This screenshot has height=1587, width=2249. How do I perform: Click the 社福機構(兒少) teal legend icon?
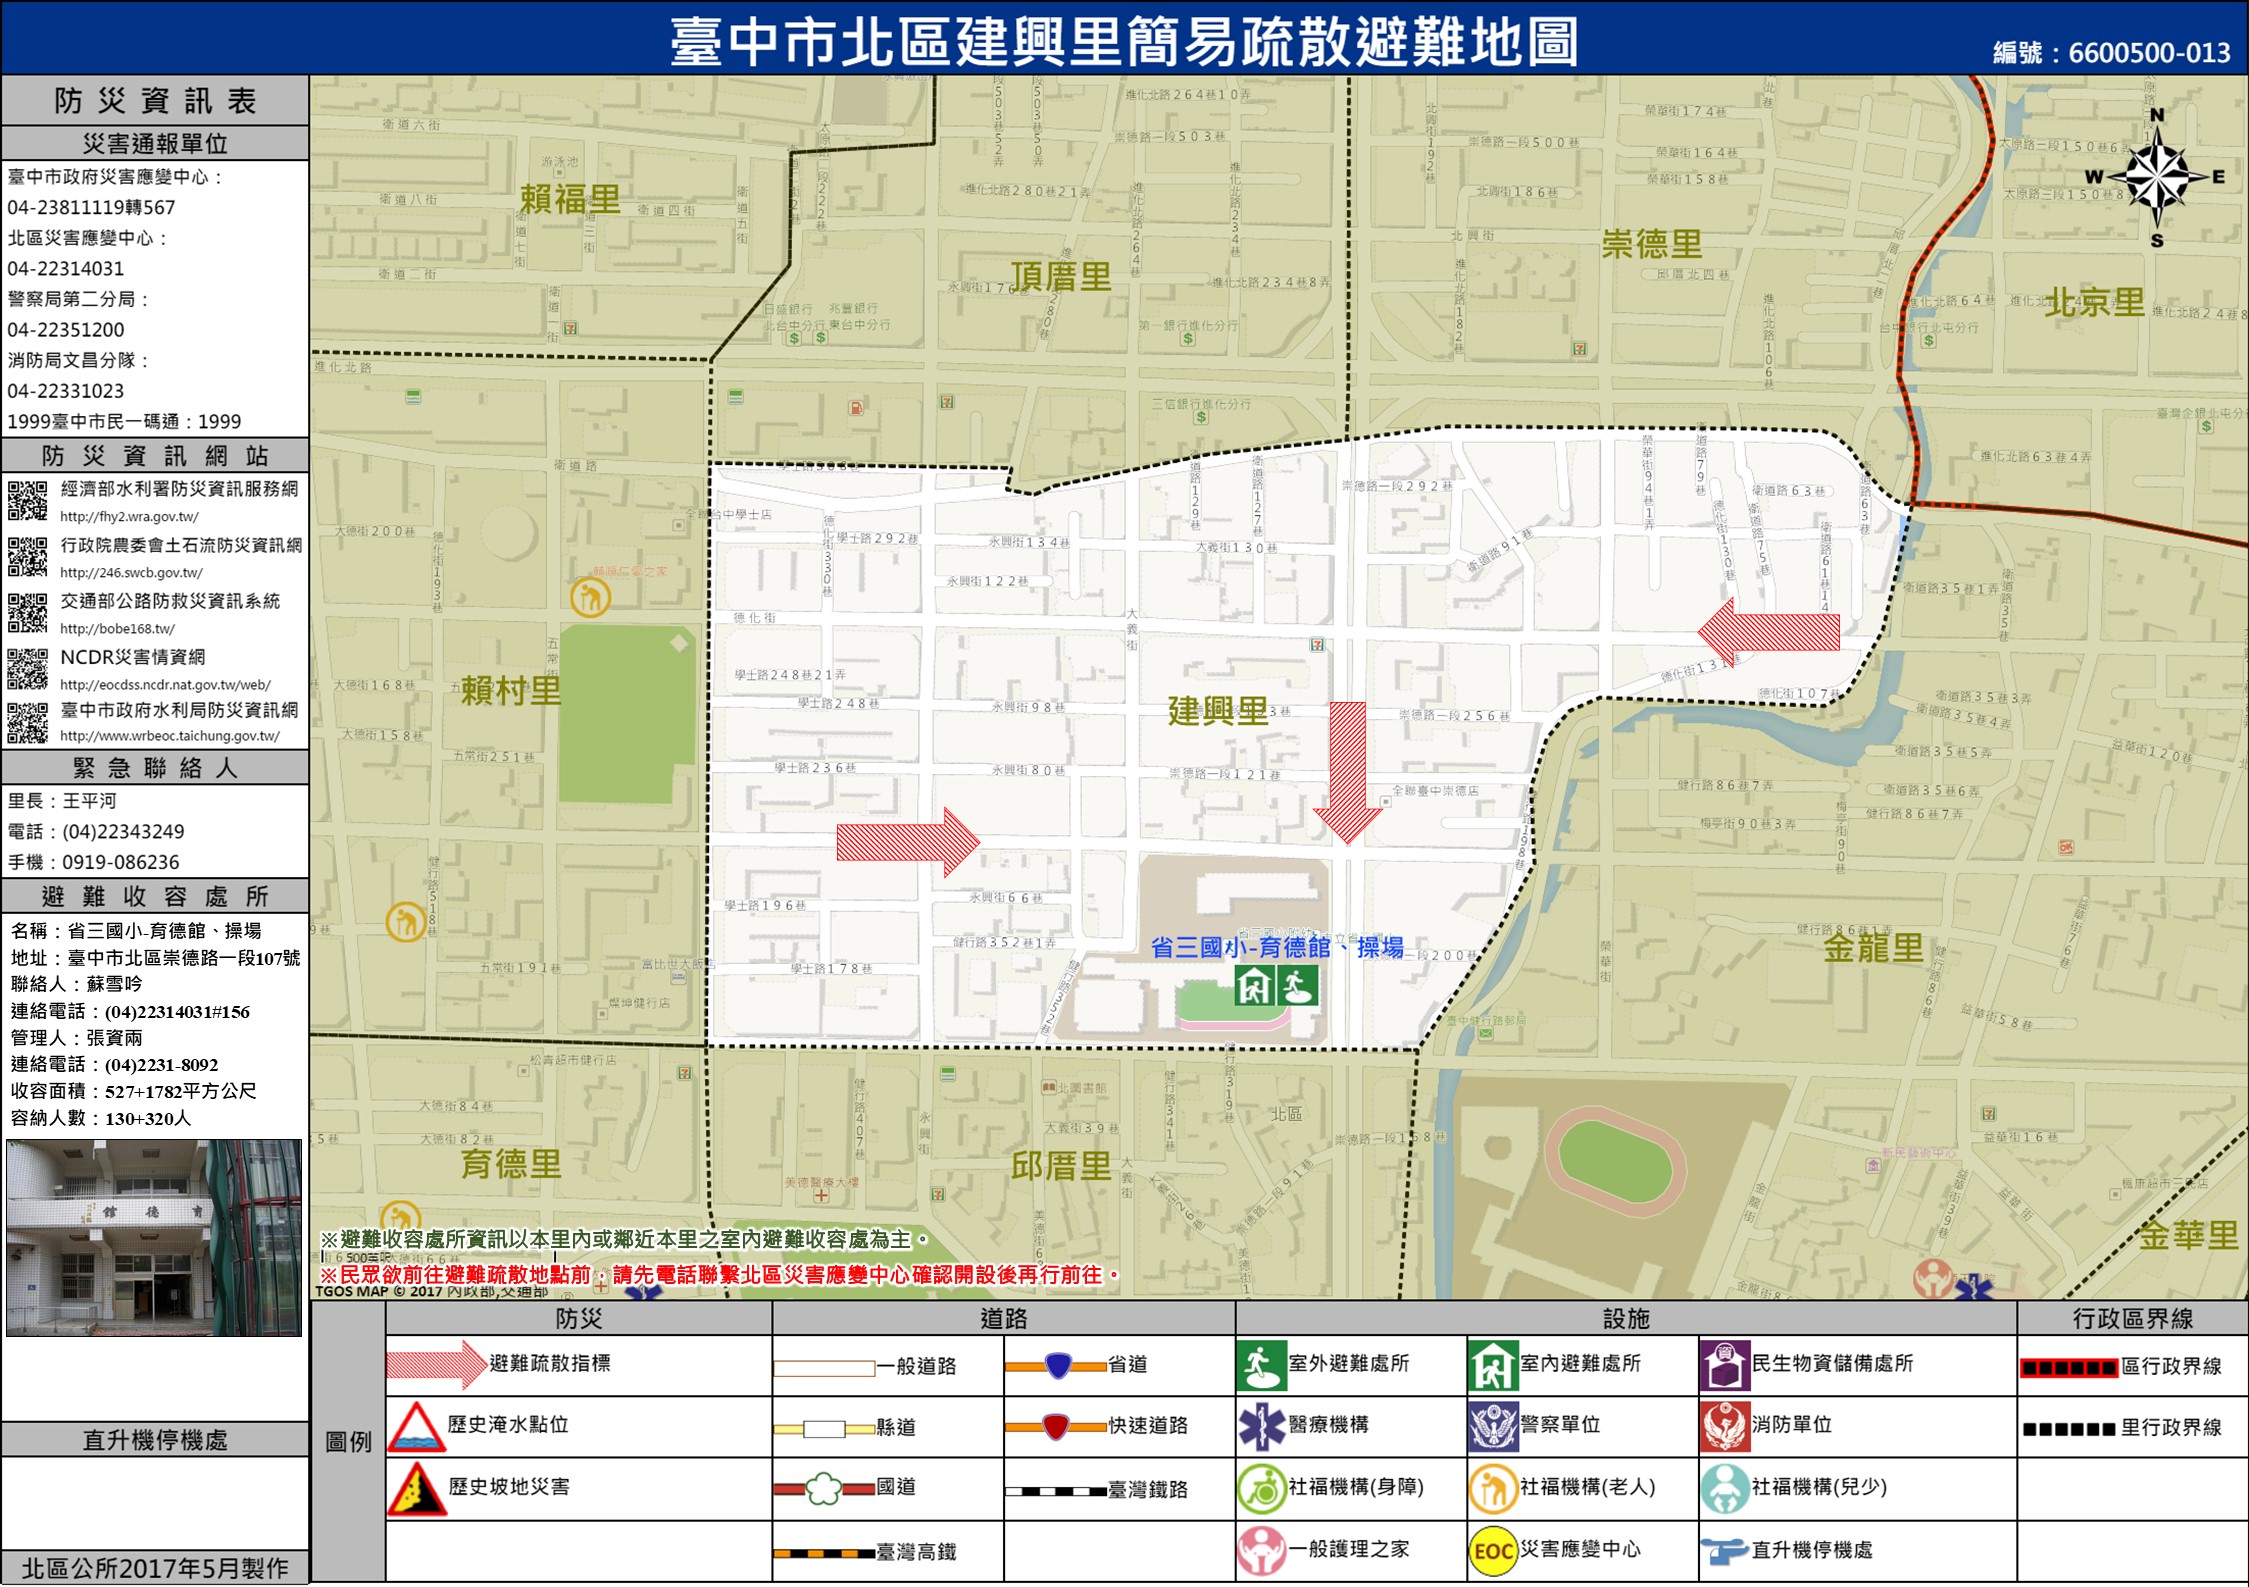pyautogui.click(x=1725, y=1490)
